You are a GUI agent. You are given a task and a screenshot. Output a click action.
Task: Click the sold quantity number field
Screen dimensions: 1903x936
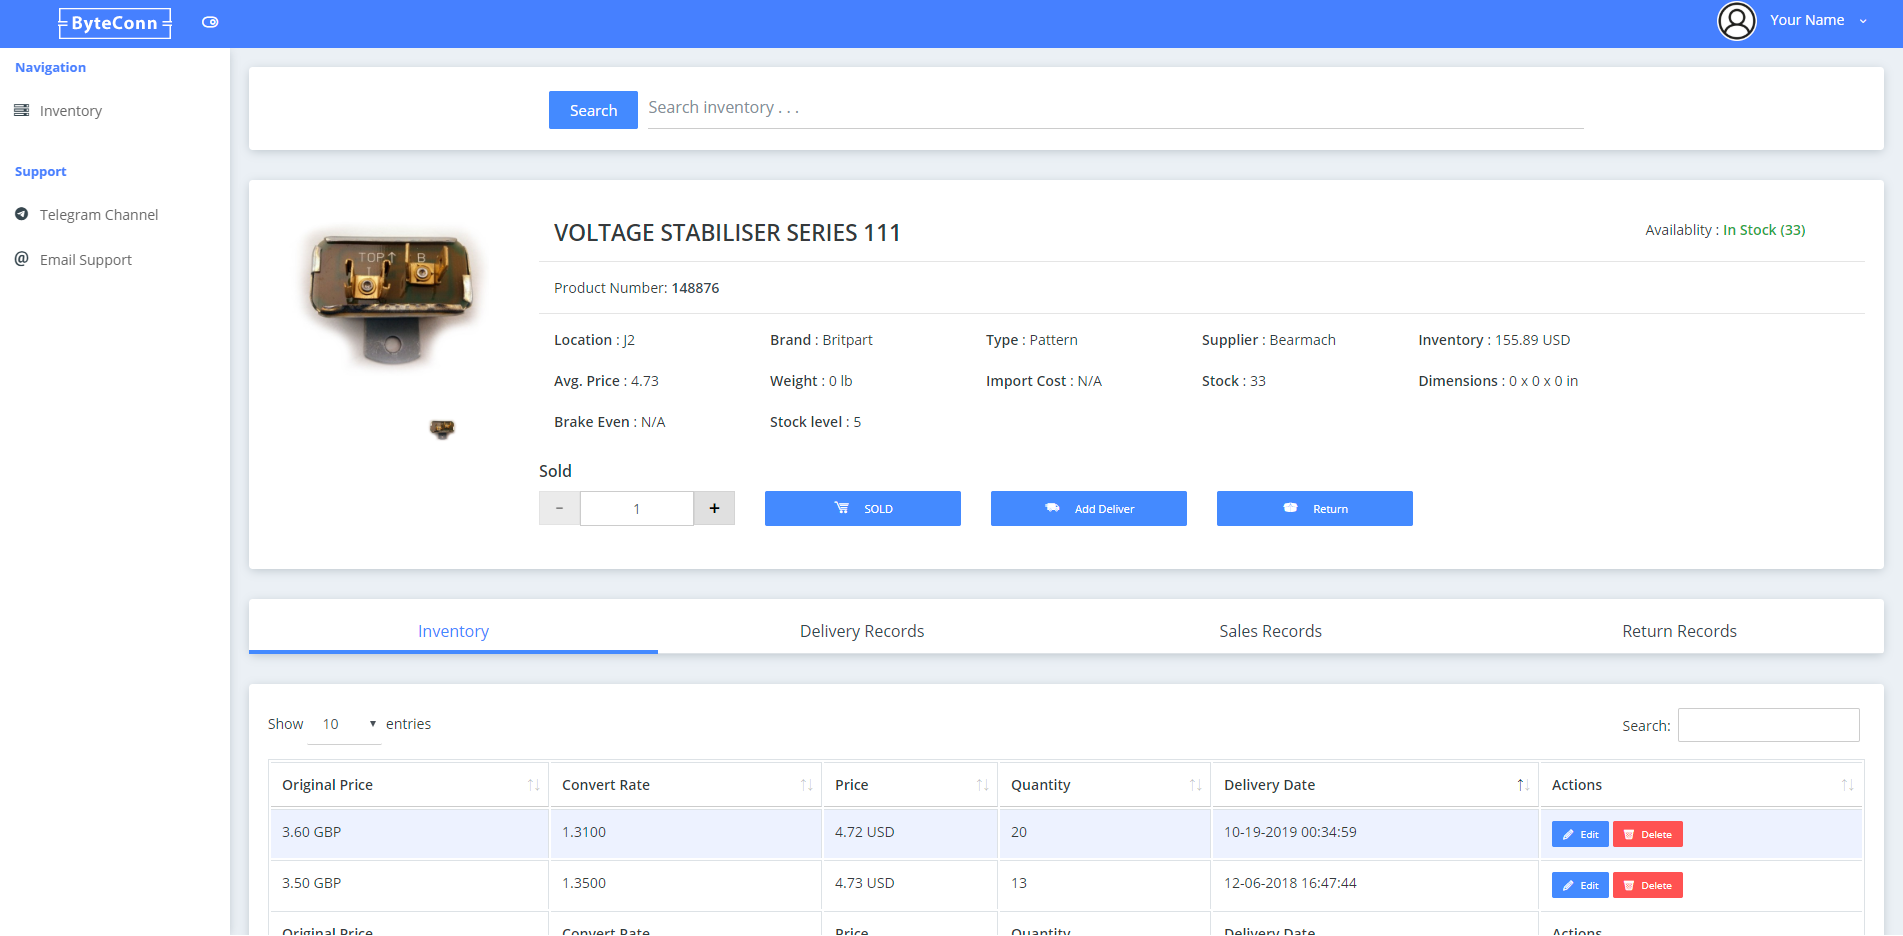pyautogui.click(x=637, y=508)
